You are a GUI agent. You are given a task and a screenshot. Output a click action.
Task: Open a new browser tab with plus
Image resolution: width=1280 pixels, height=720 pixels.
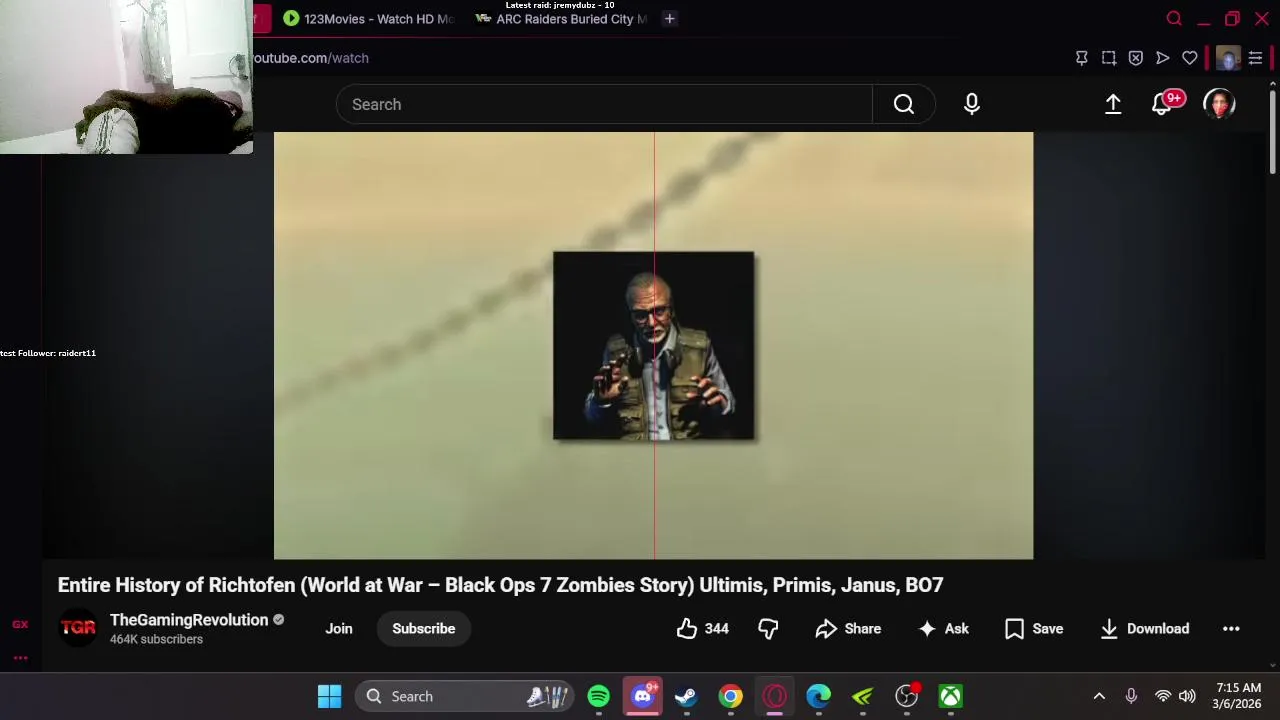click(670, 19)
